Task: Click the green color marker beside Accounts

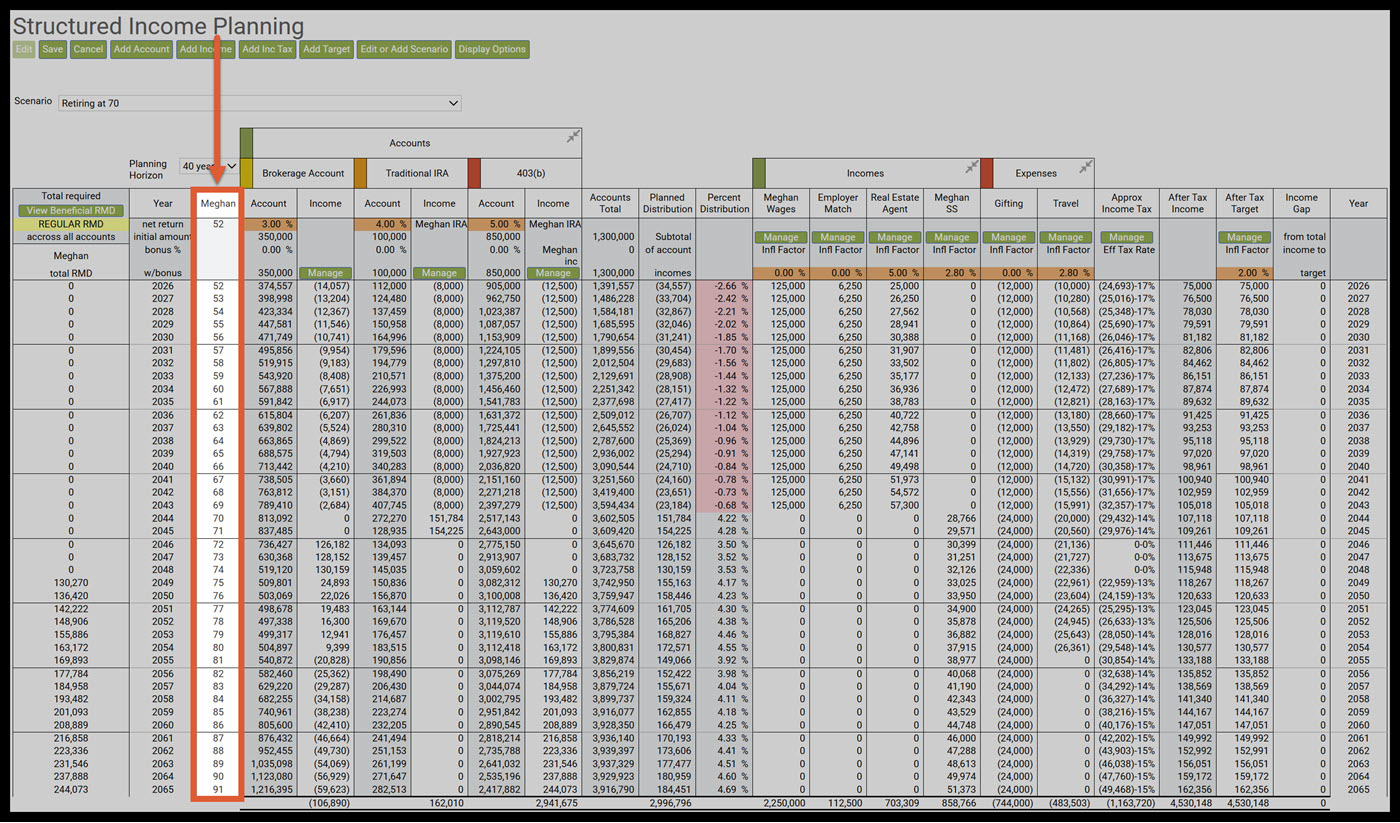Action: 247,143
